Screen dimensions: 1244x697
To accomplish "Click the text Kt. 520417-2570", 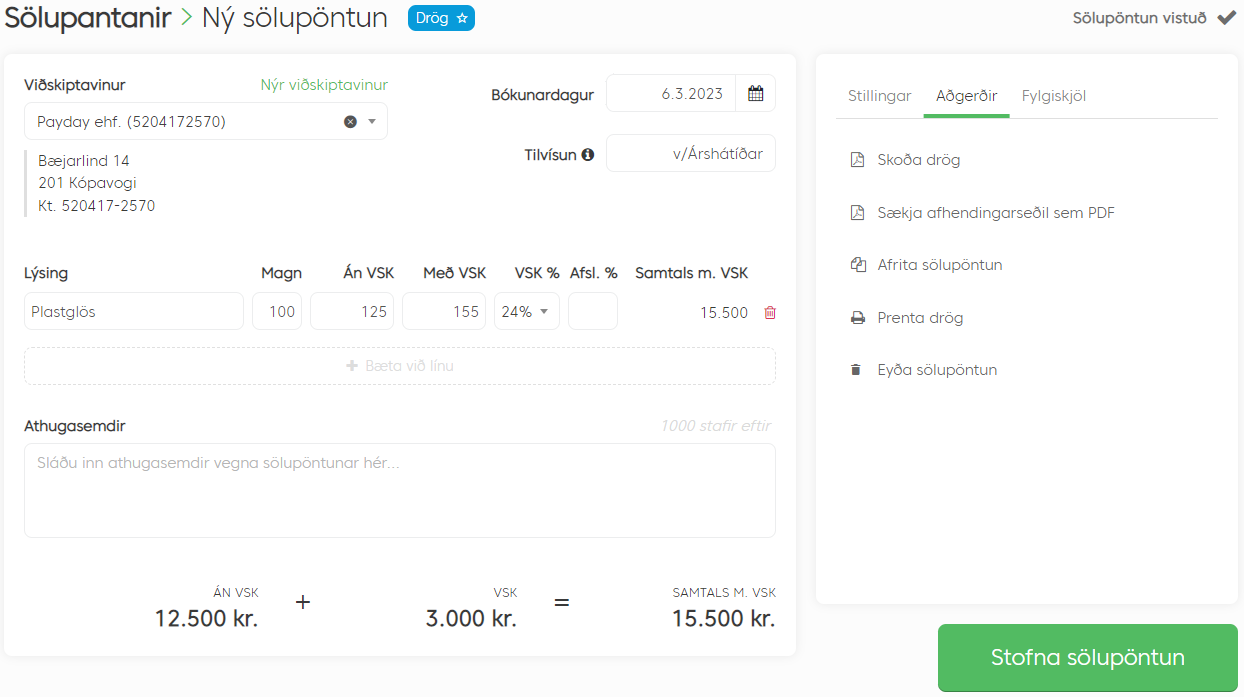I will tap(97, 207).
